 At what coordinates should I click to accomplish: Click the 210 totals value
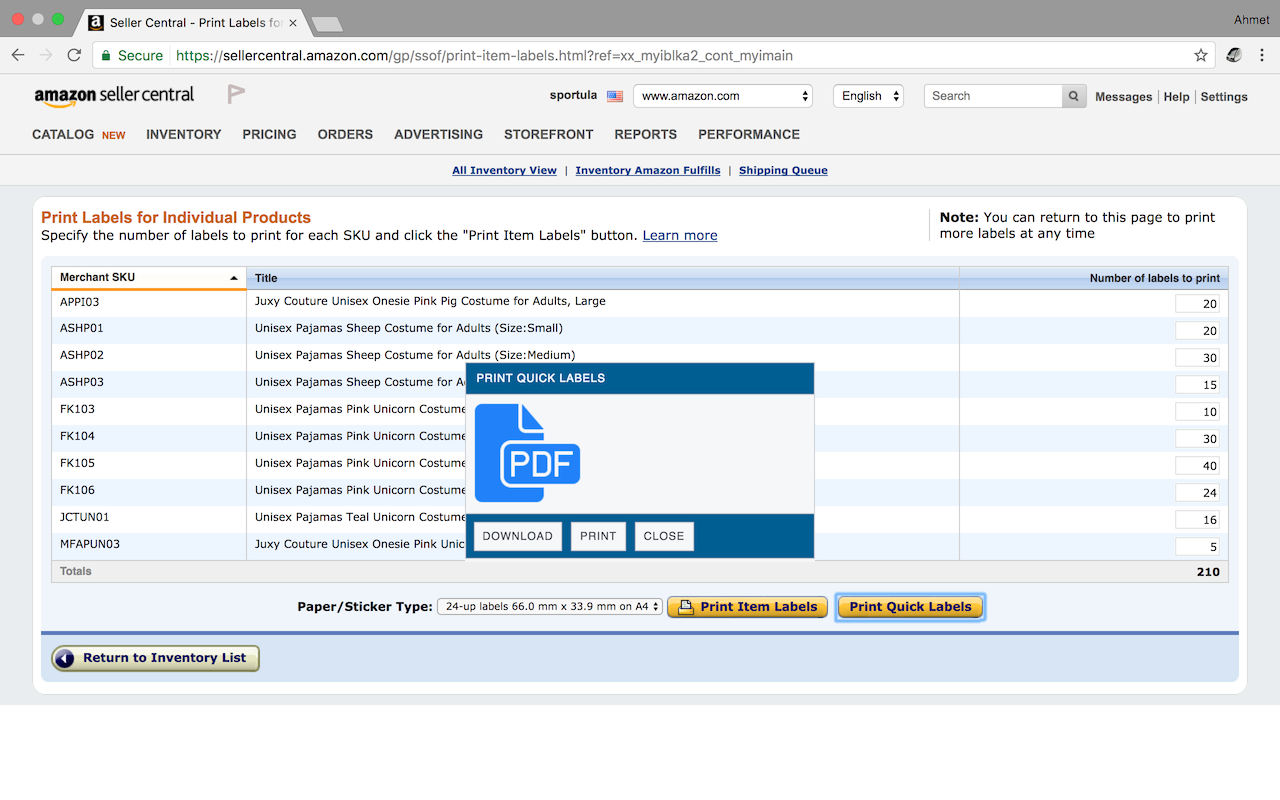pyautogui.click(x=1208, y=572)
